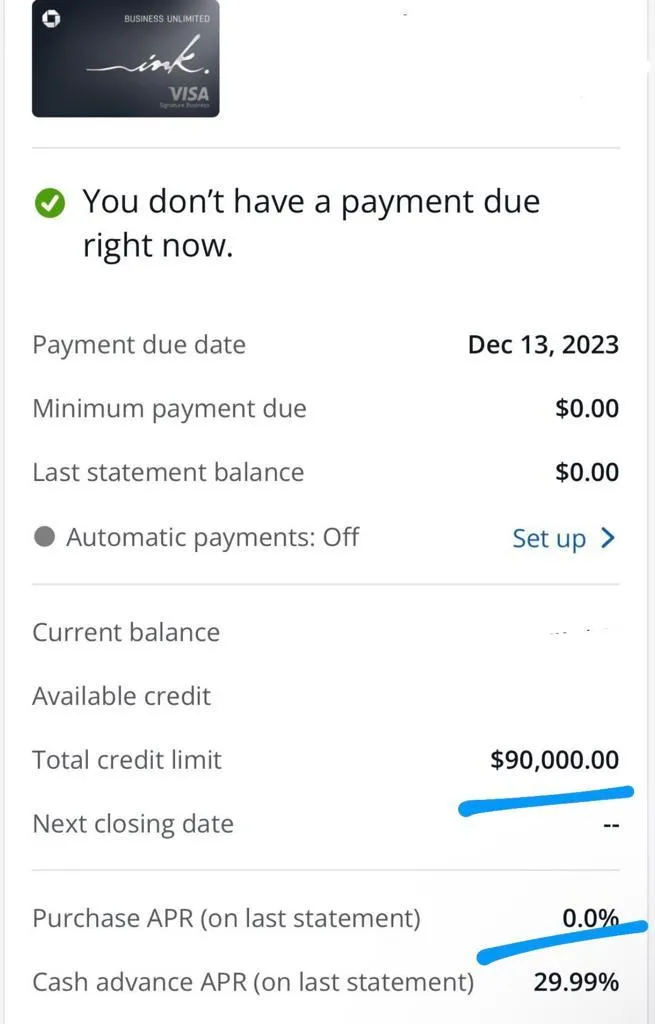
Task: Click the Chase logo on card image
Action: click(x=51, y=19)
